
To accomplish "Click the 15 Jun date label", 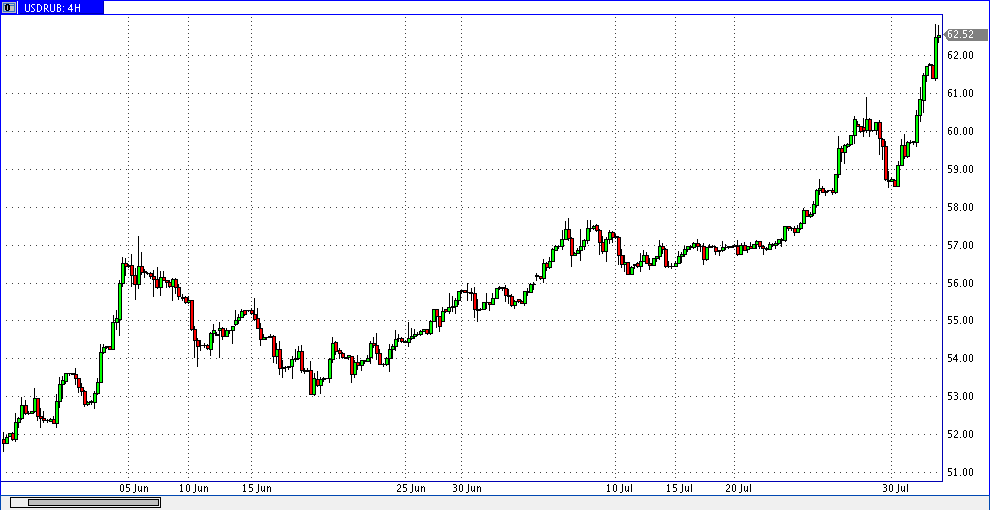I will [x=257, y=489].
